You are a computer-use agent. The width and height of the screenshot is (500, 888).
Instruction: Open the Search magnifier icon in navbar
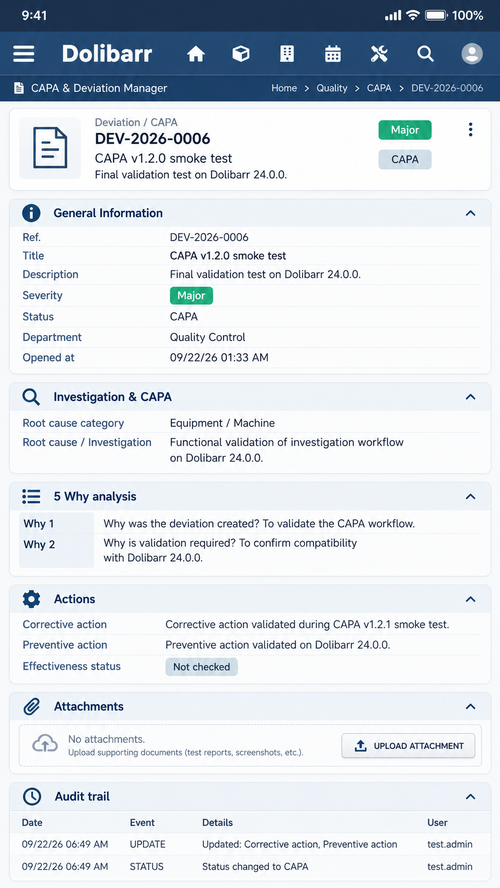425,54
